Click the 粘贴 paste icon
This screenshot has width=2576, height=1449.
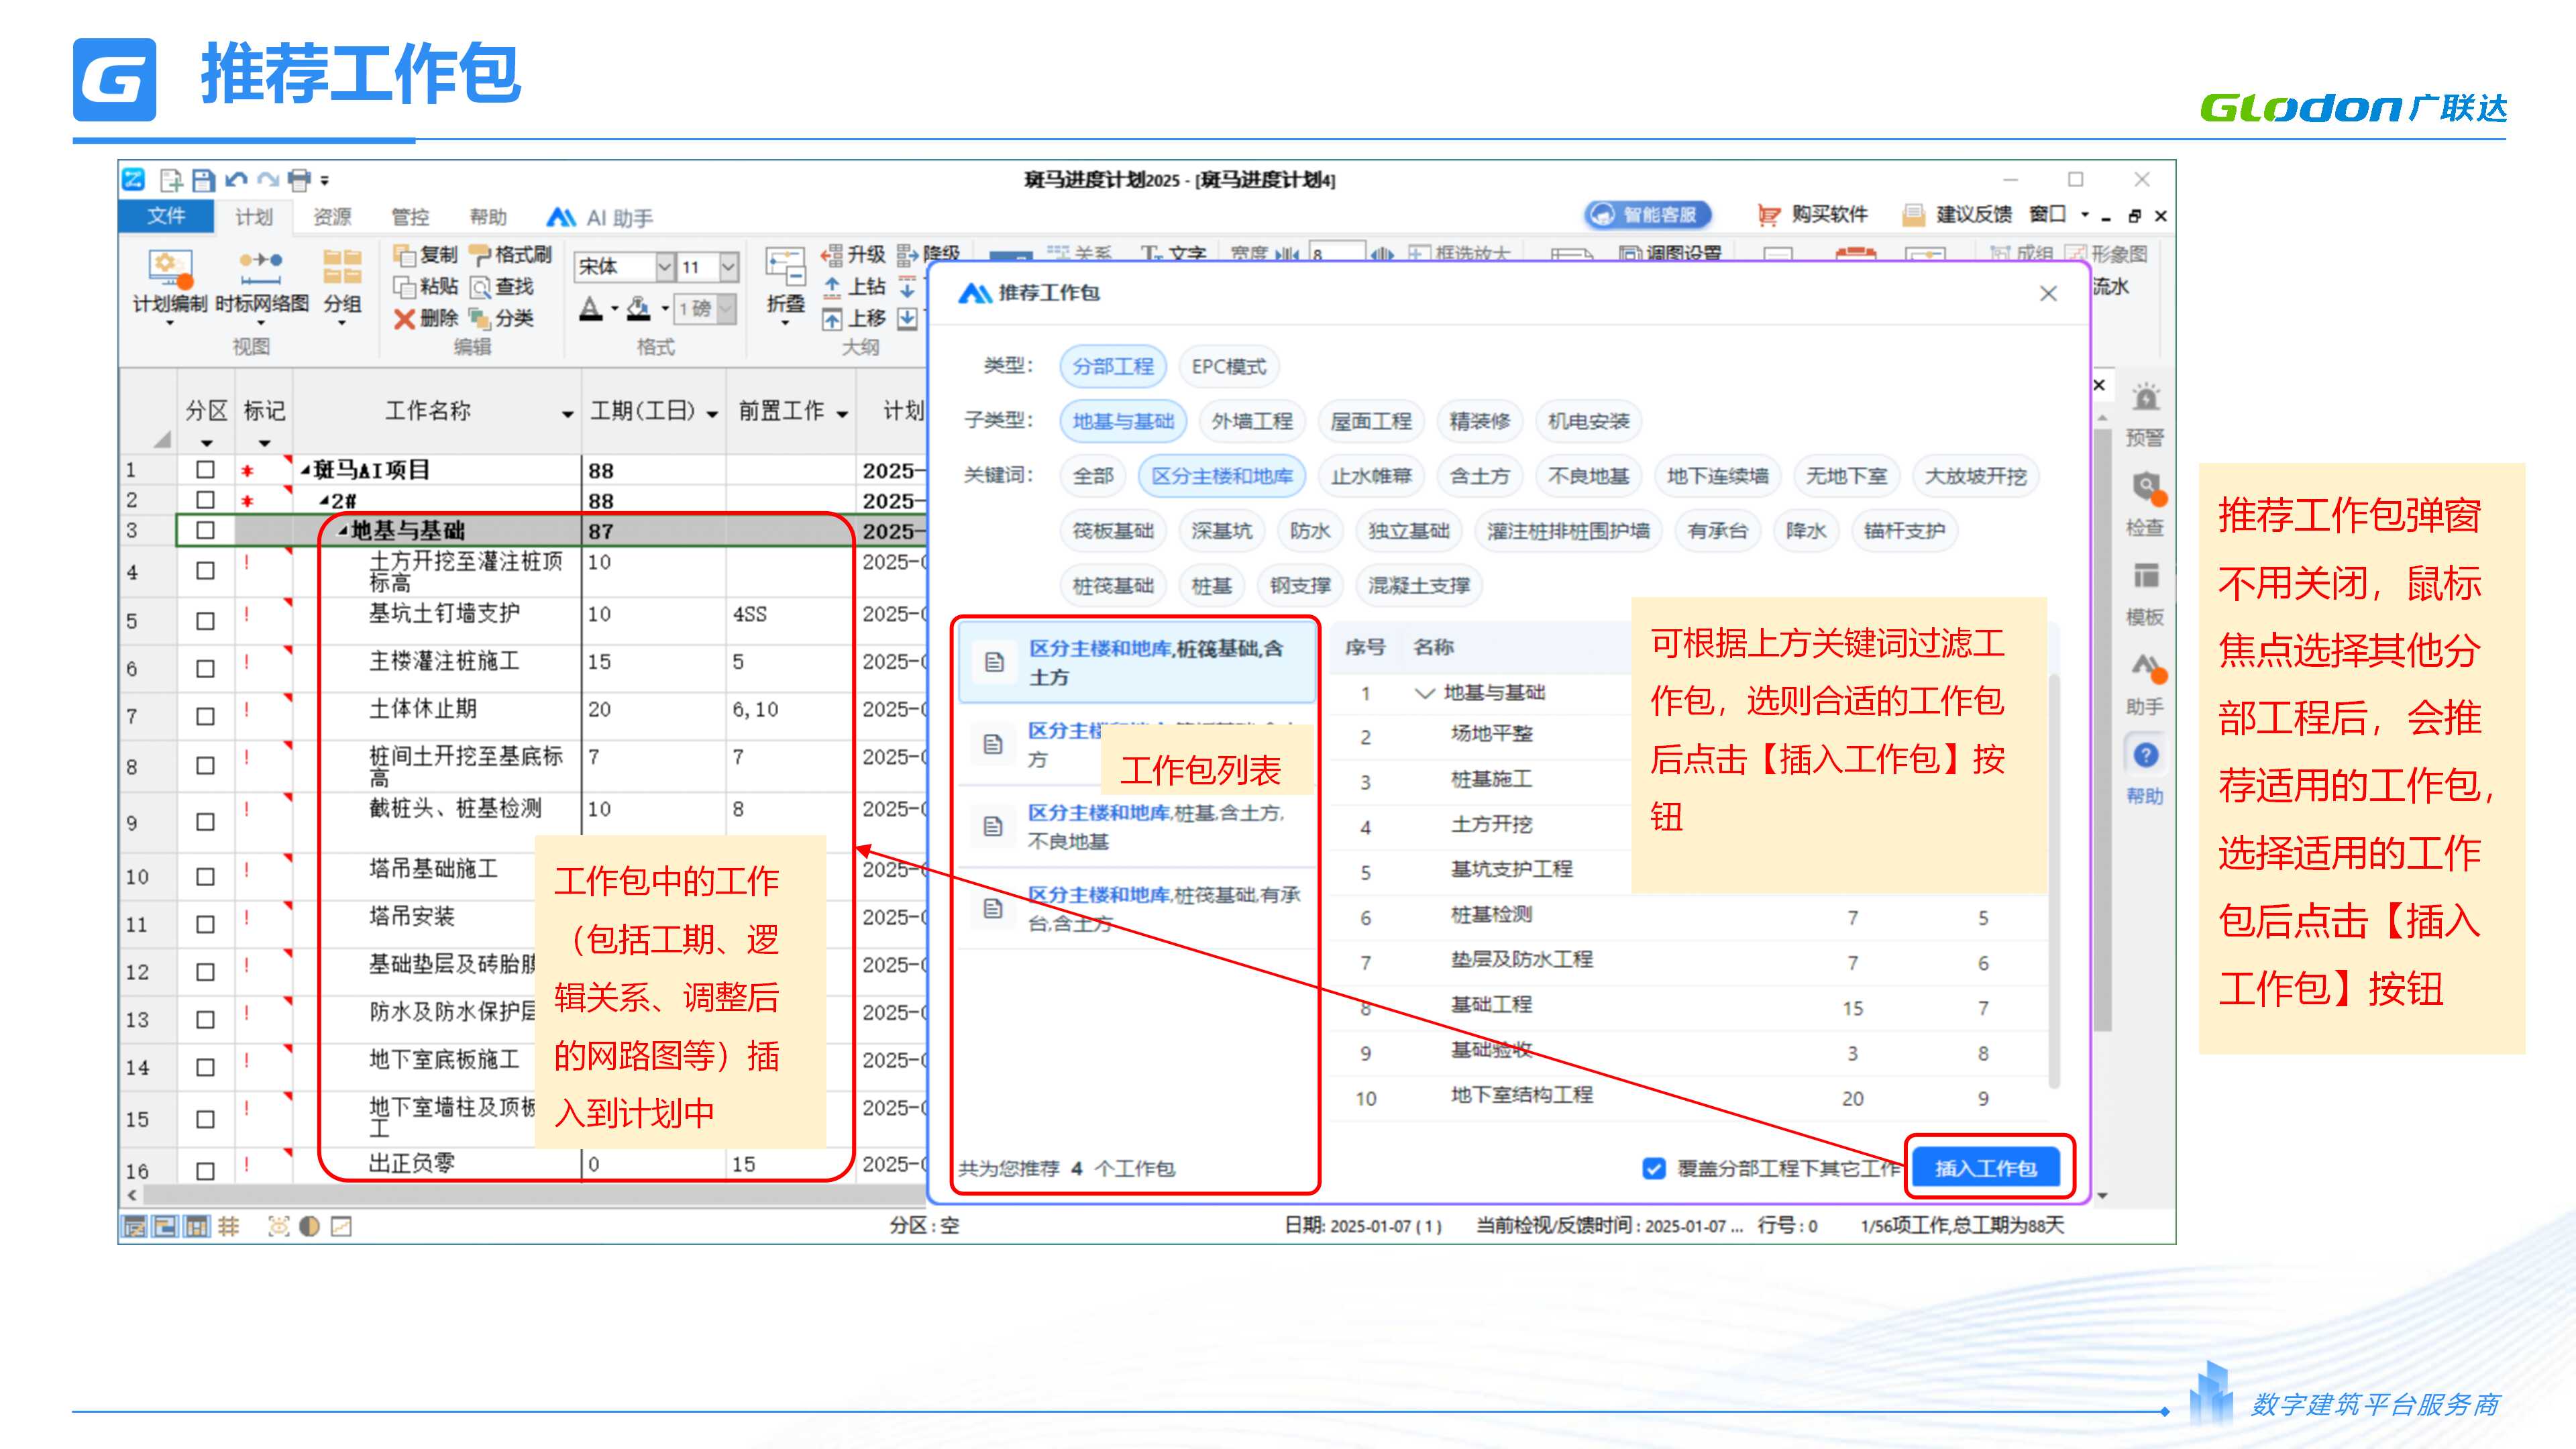pos(403,287)
